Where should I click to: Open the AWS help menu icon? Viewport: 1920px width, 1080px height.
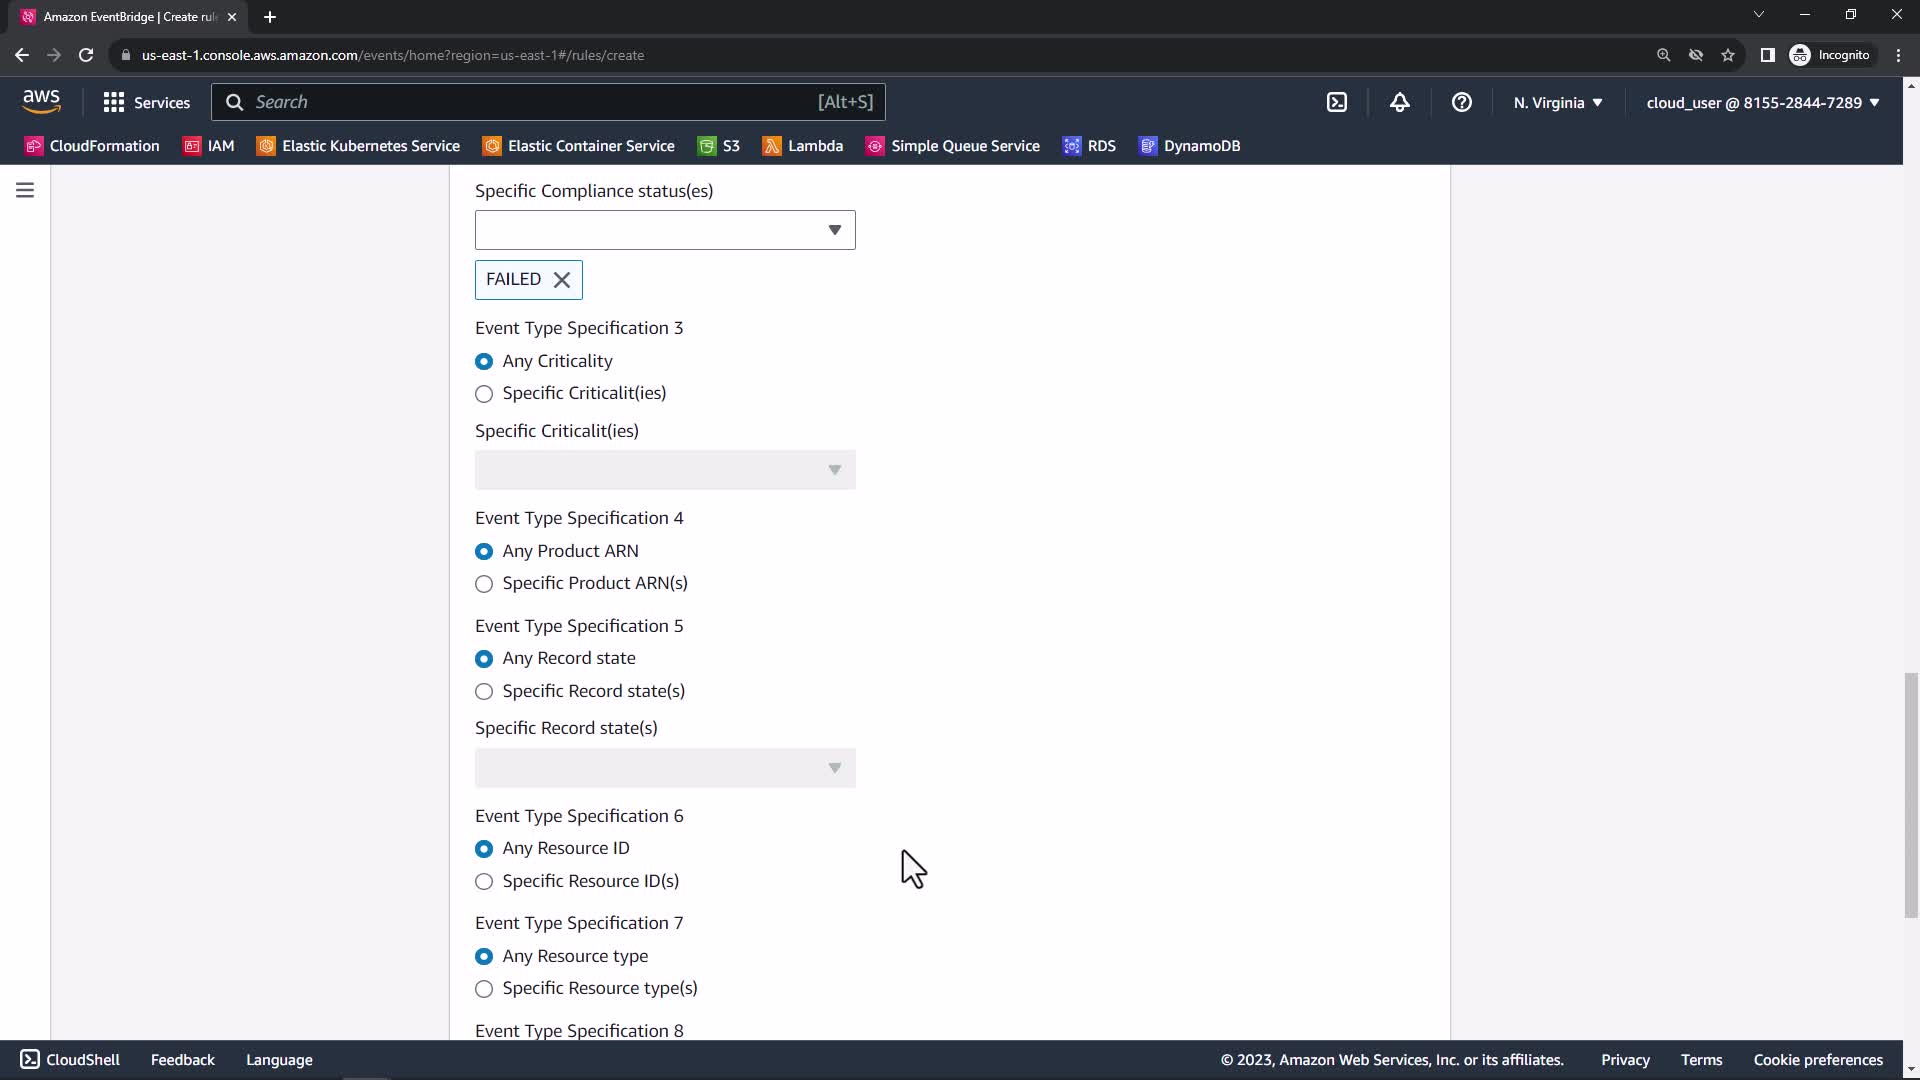click(1461, 102)
